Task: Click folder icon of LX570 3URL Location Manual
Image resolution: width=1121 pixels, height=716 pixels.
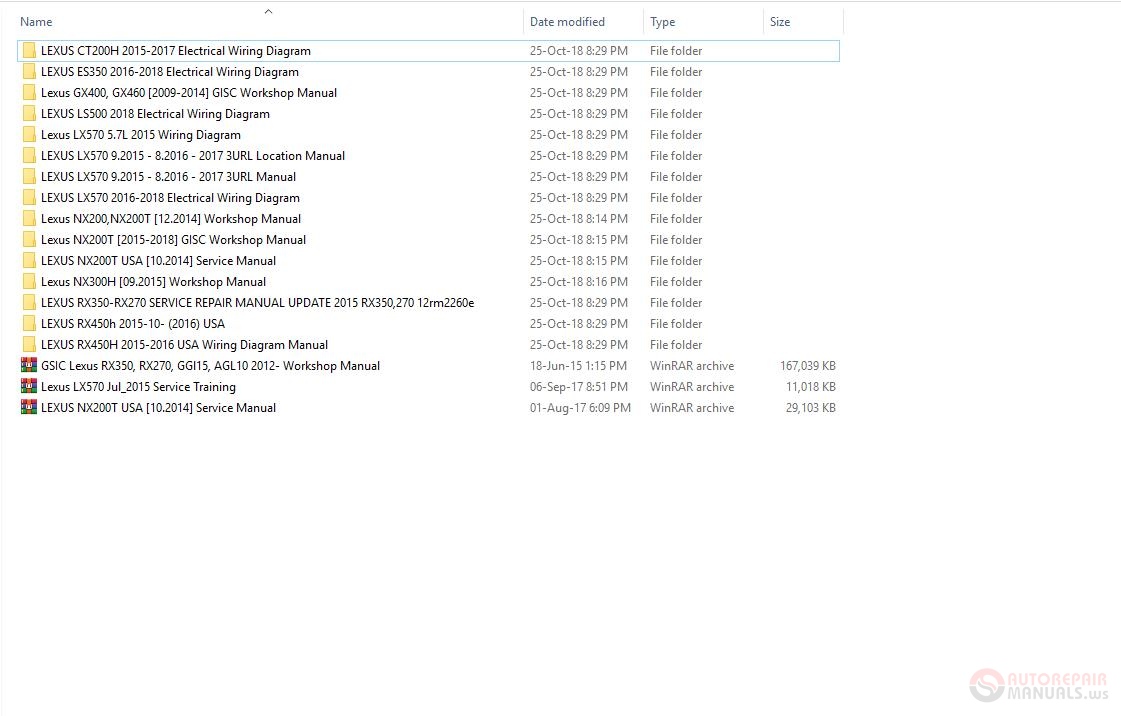Action: [29, 156]
